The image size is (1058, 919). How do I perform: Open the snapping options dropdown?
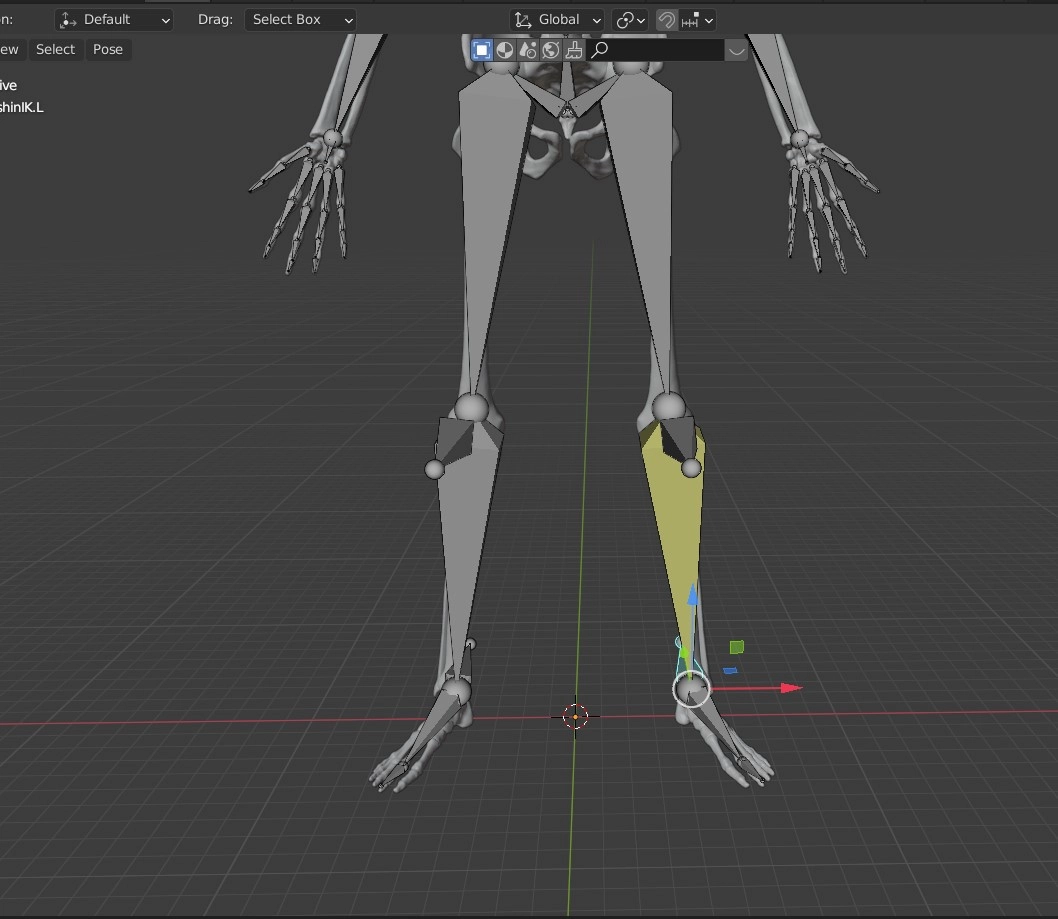[x=699, y=20]
